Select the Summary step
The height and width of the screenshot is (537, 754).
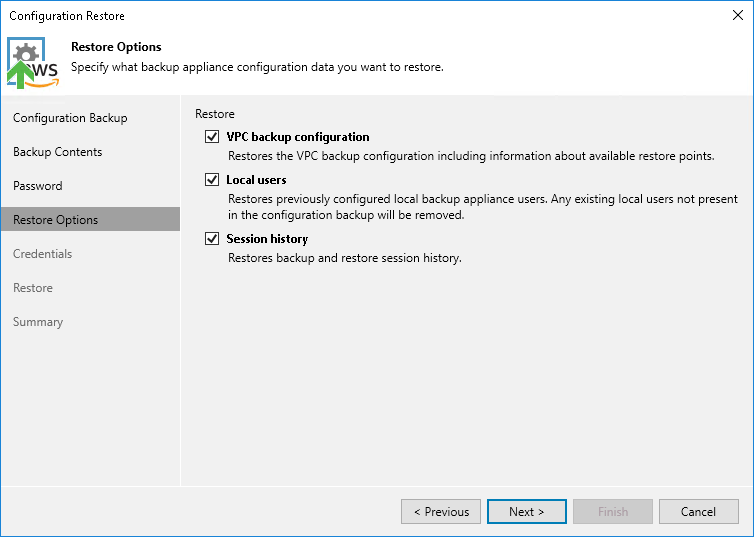click(38, 322)
